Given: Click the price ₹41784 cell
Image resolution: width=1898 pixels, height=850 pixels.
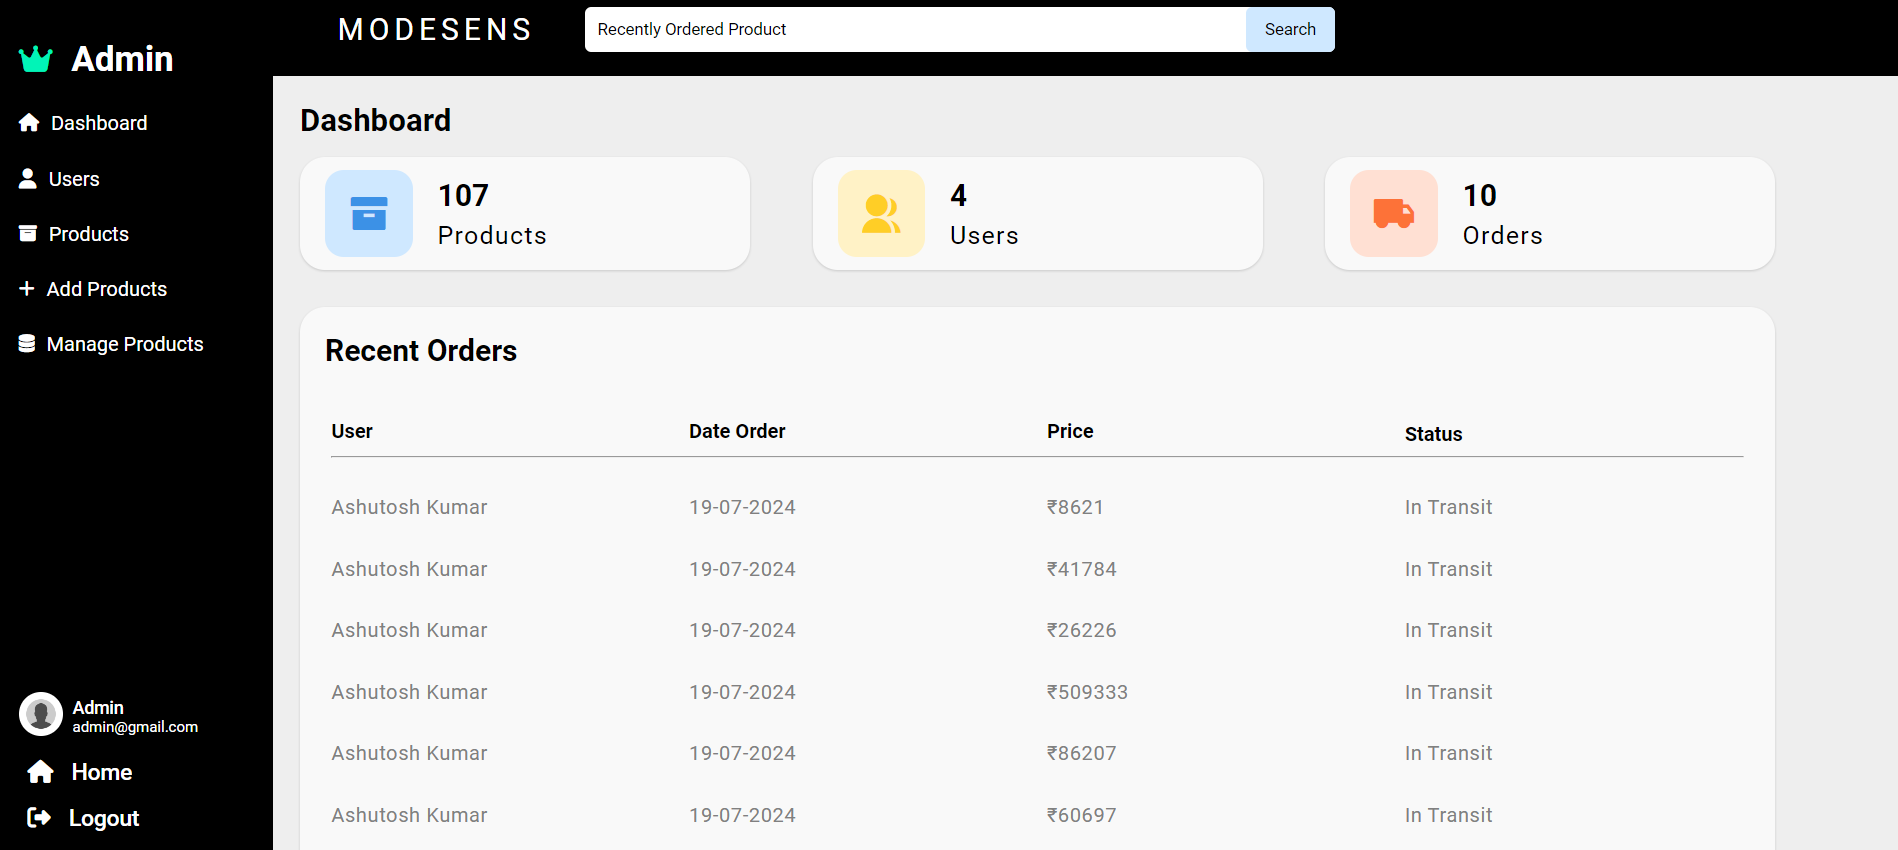Looking at the screenshot, I should (x=1081, y=569).
